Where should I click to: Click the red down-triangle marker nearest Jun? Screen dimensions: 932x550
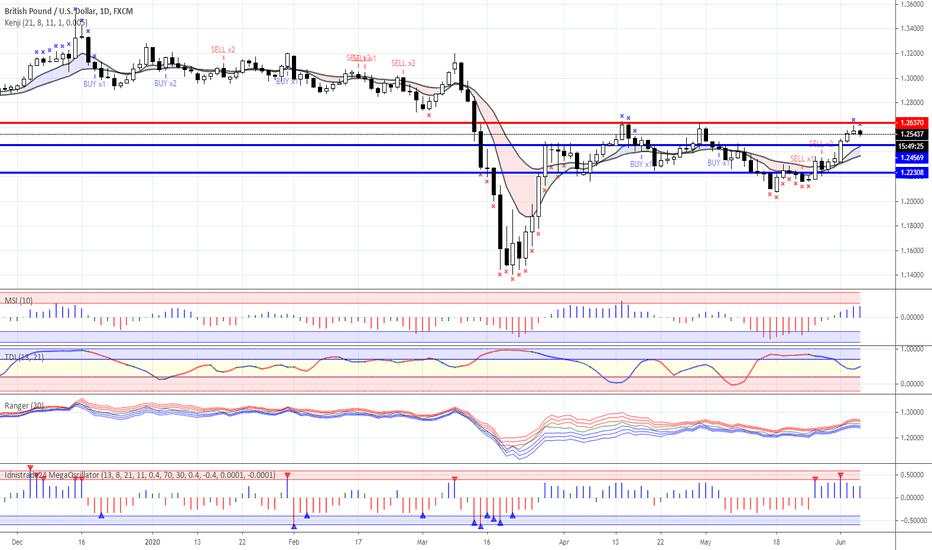pyautogui.click(x=840, y=475)
